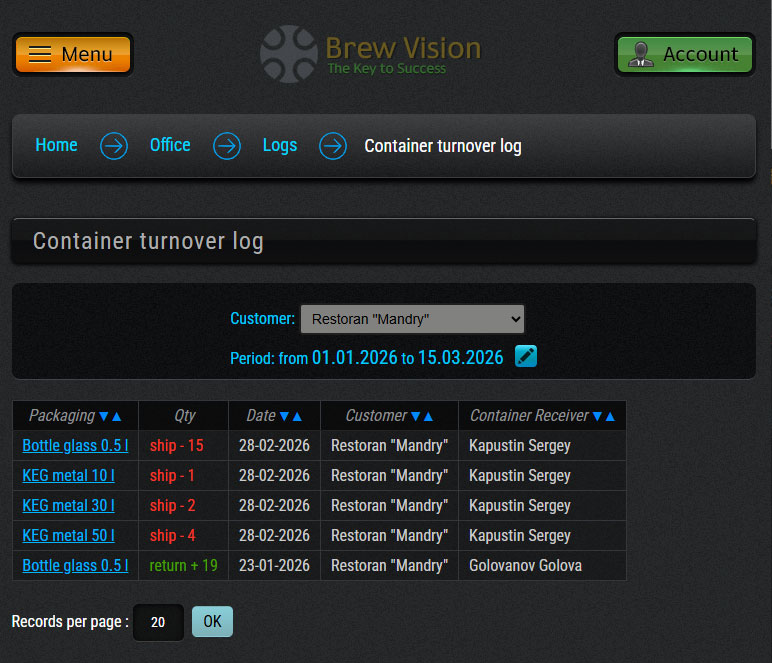Open the Account button
The height and width of the screenshot is (663, 772).
pyautogui.click(x=684, y=54)
